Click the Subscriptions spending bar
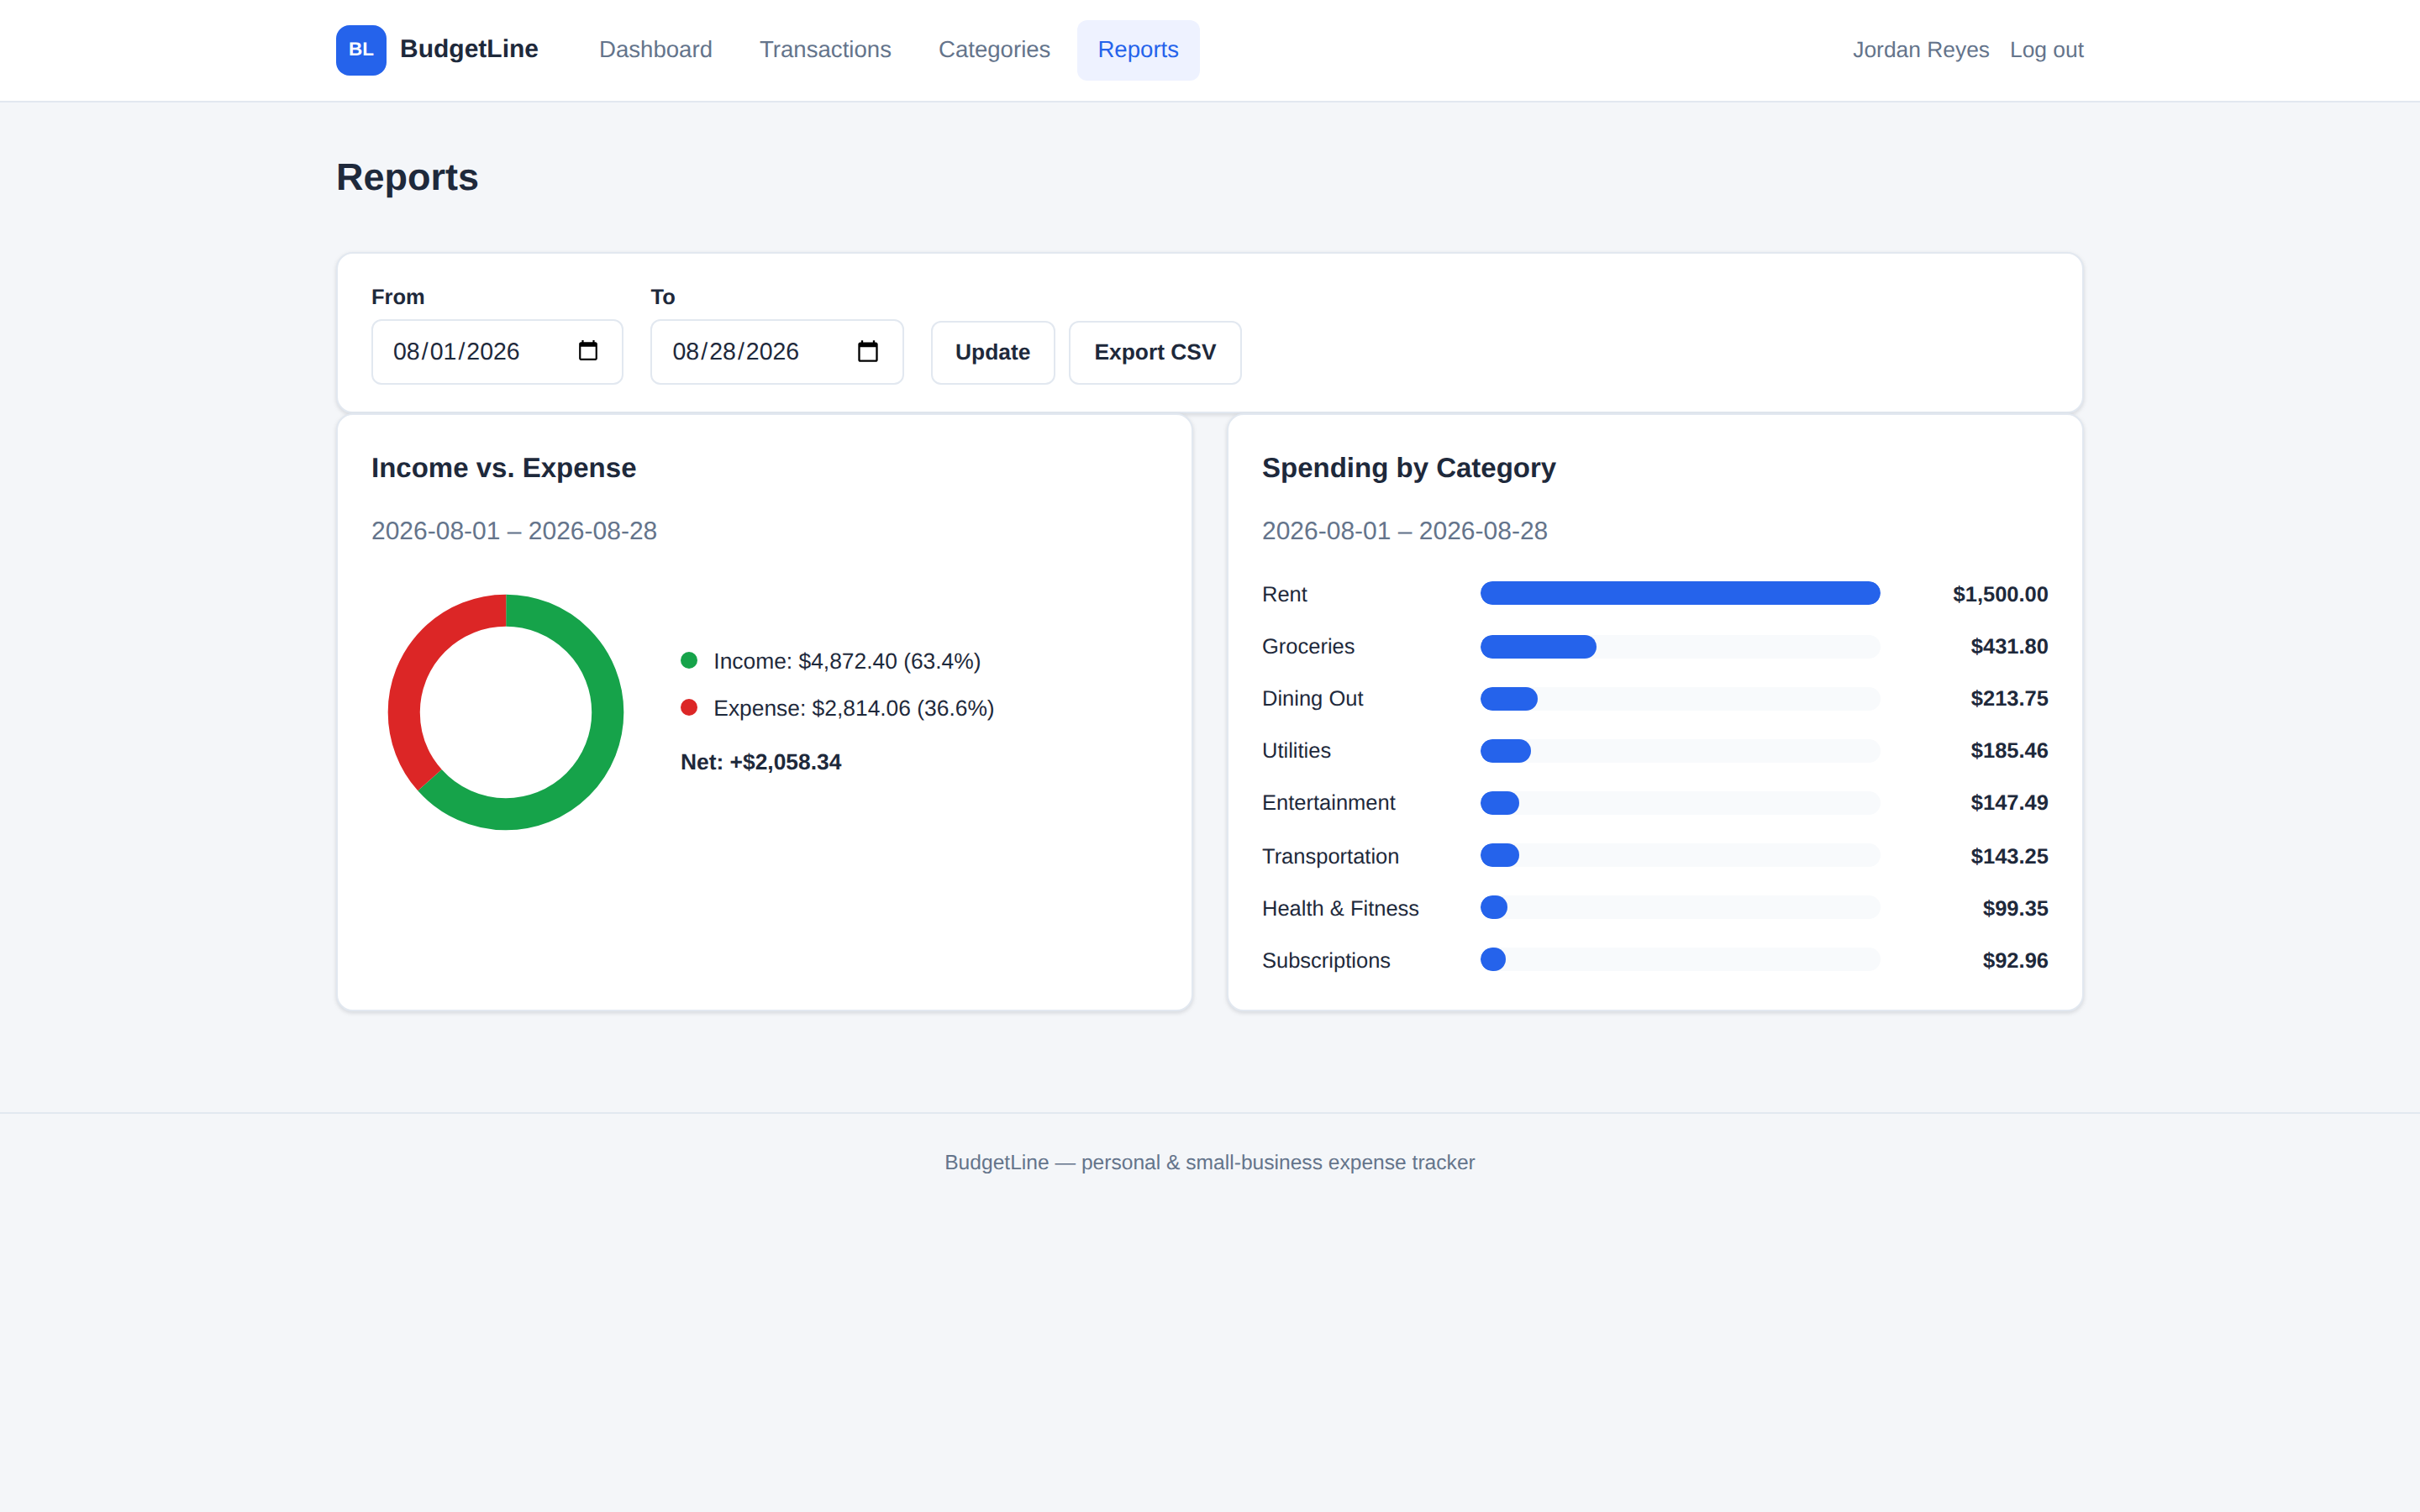Screen dimensions: 2420x1512 [1493, 959]
